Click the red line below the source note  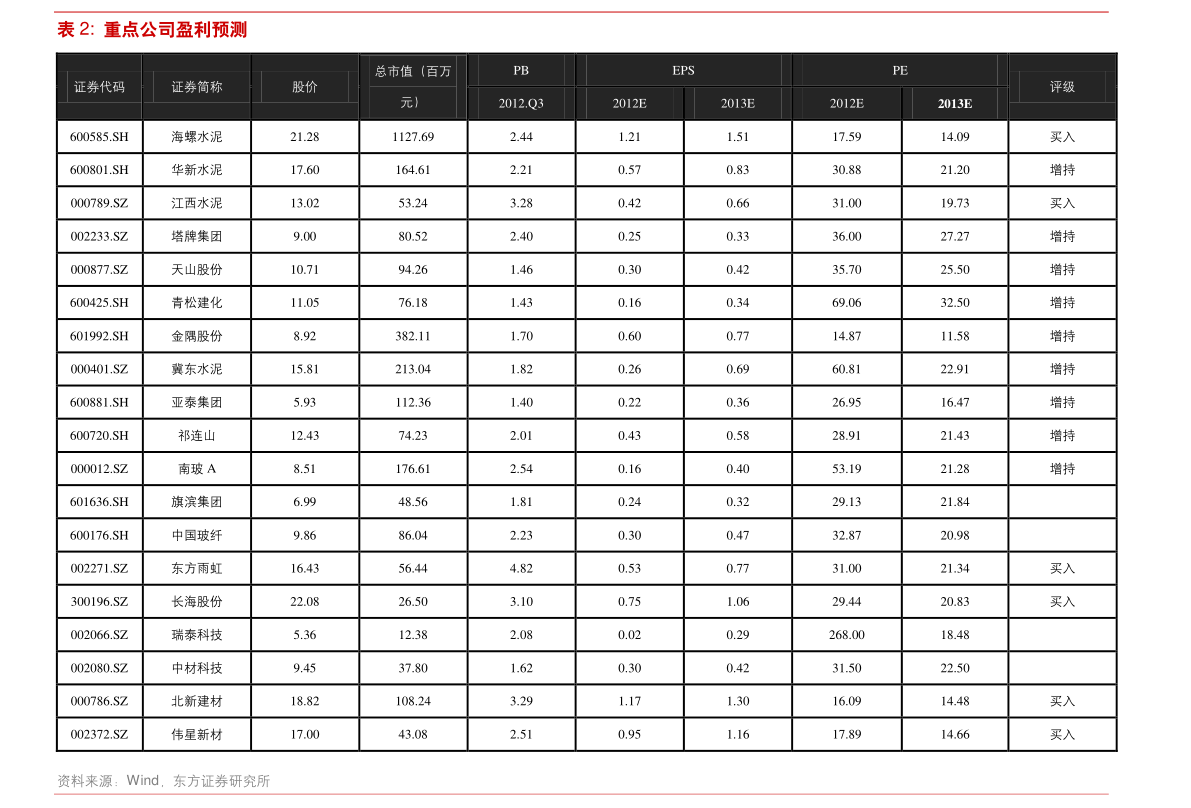pyautogui.click(x=581, y=794)
